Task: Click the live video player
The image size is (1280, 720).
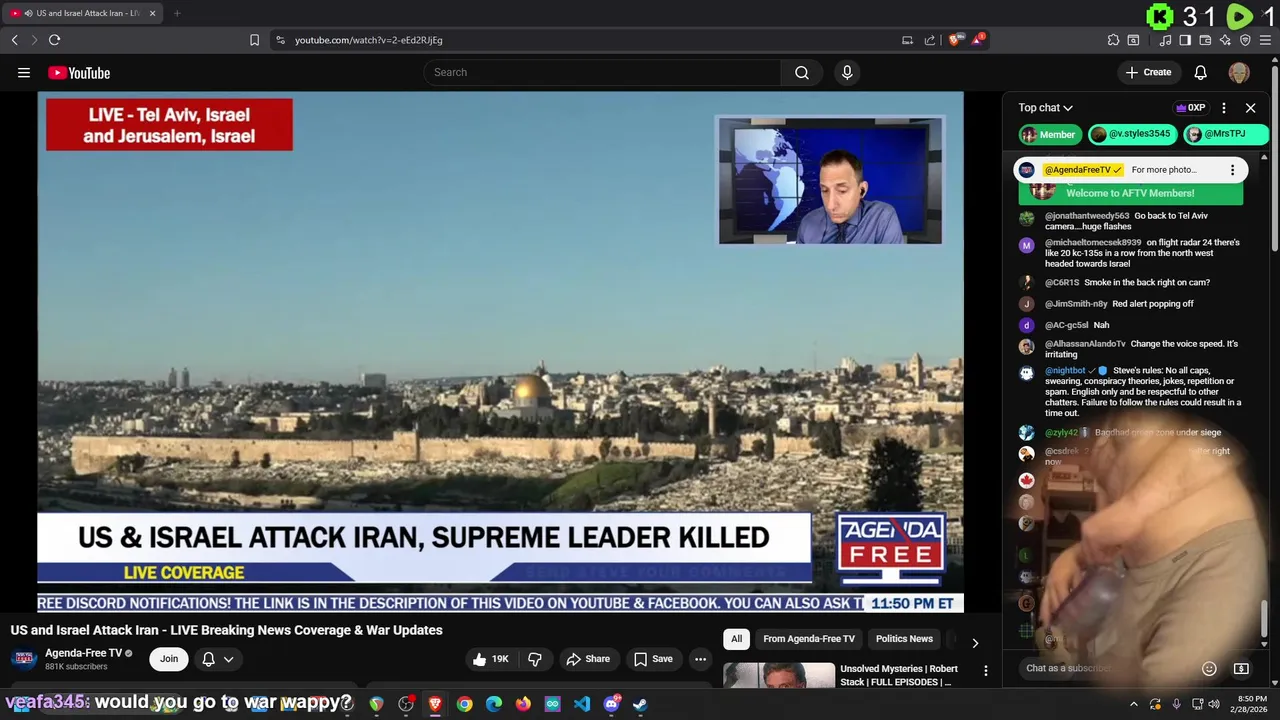Action: tap(500, 352)
